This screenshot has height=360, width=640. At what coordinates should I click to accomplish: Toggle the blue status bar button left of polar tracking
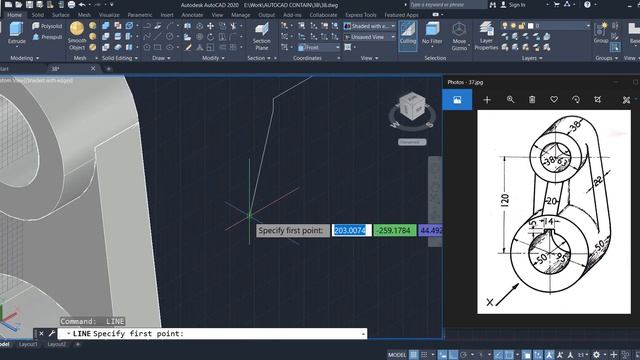(453, 355)
